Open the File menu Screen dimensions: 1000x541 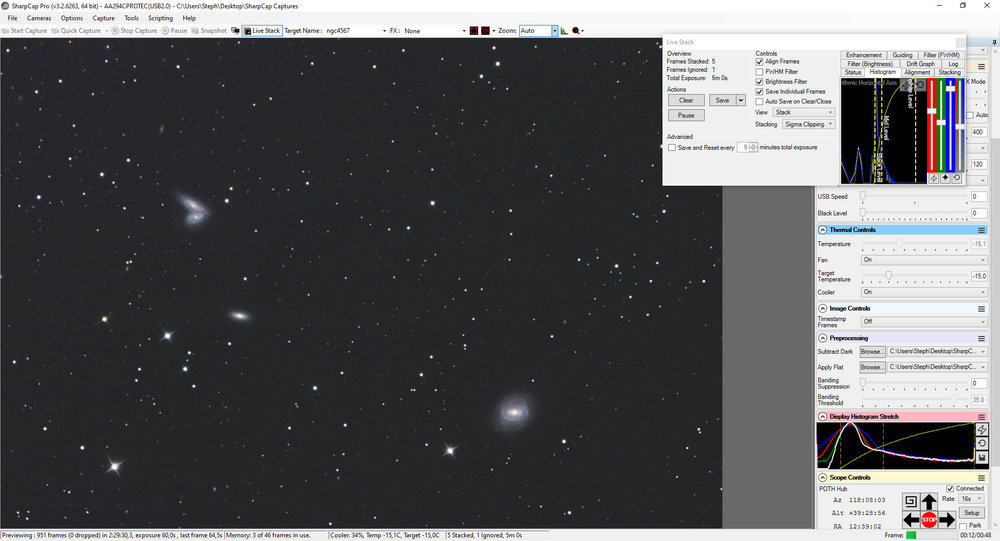[x=12, y=18]
